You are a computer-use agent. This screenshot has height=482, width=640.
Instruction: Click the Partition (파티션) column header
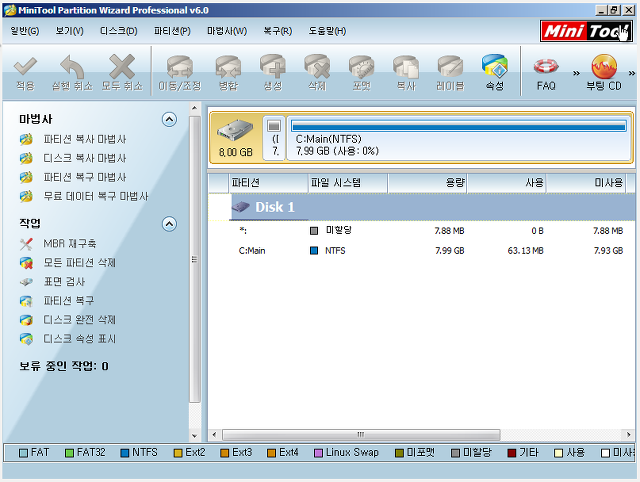(x=268, y=183)
